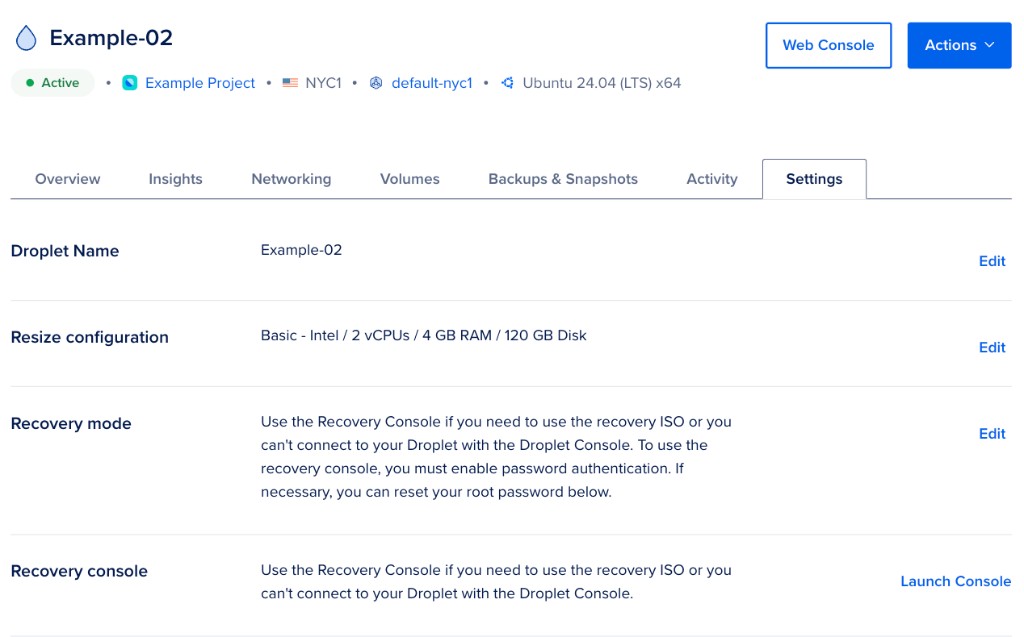
Task: Open the Web Console
Action: pyautogui.click(x=828, y=45)
